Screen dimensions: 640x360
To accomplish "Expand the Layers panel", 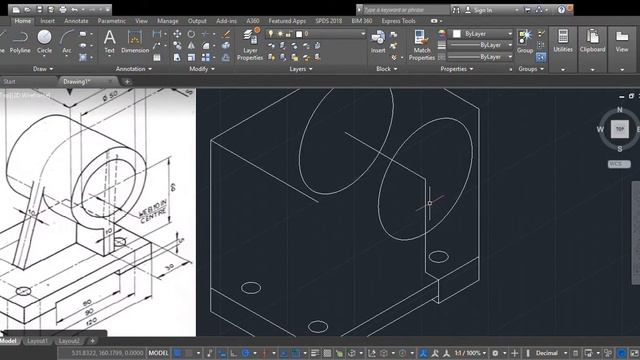I will point(301,69).
